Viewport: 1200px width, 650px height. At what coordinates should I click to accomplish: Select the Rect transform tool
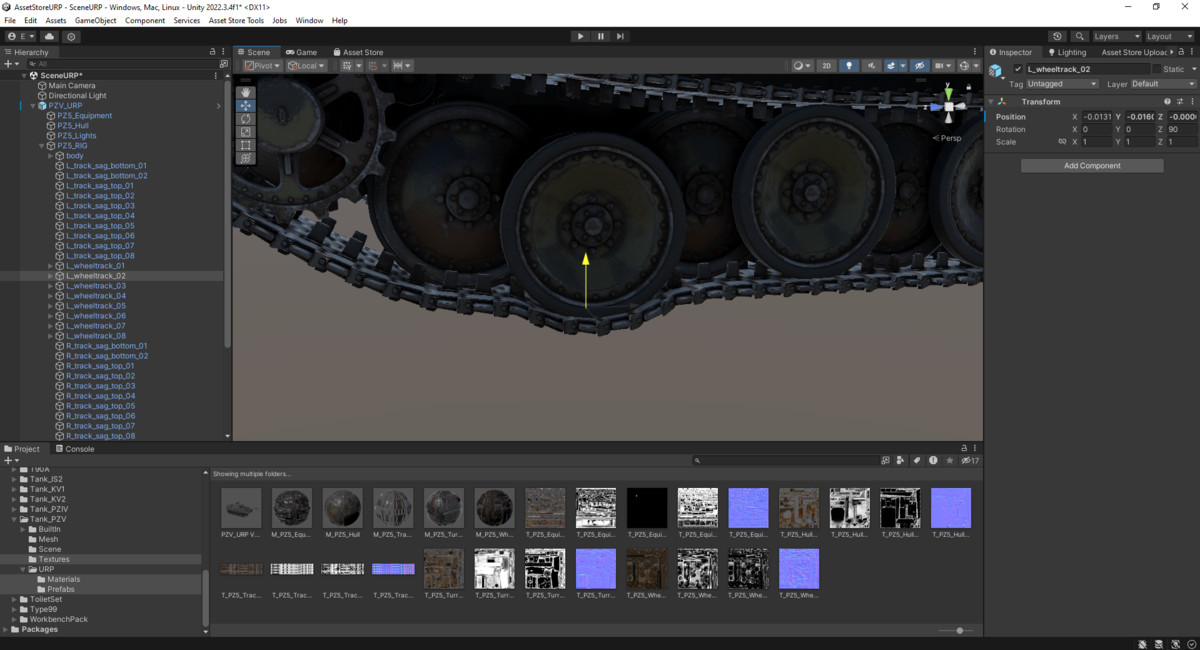[x=246, y=144]
